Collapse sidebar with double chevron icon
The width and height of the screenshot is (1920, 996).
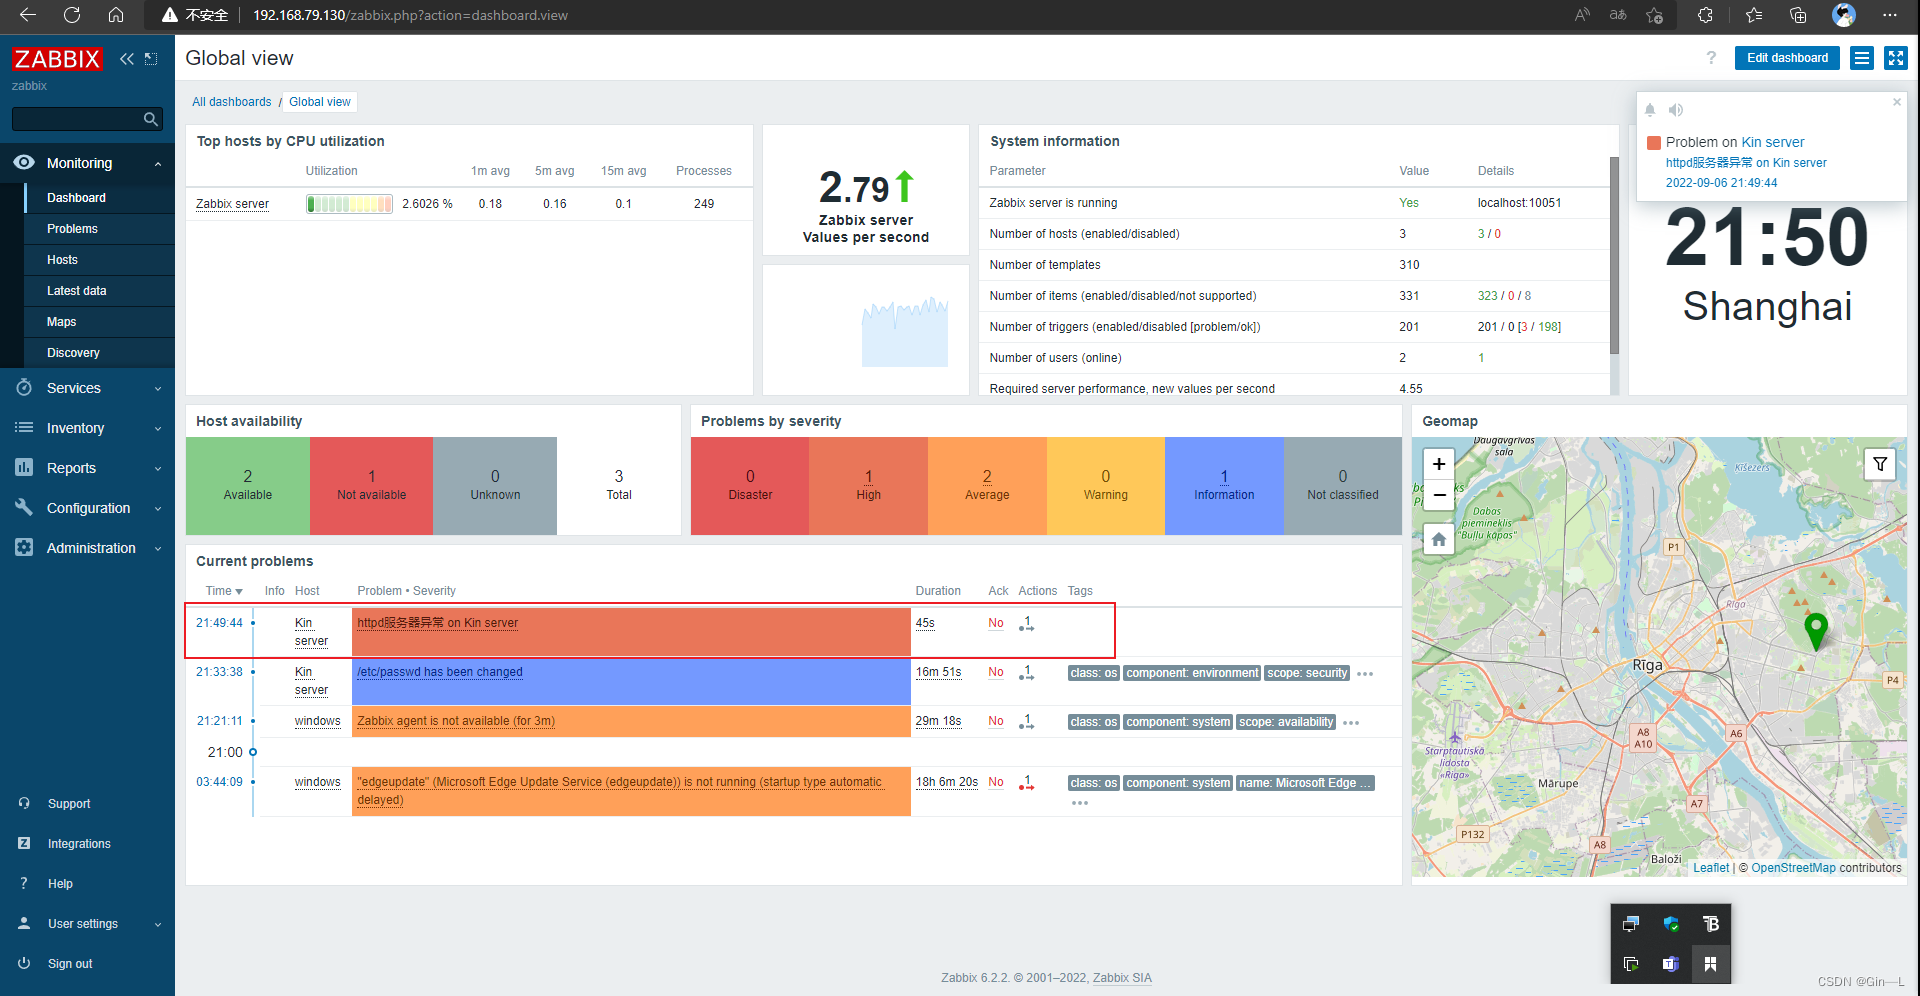point(127,59)
